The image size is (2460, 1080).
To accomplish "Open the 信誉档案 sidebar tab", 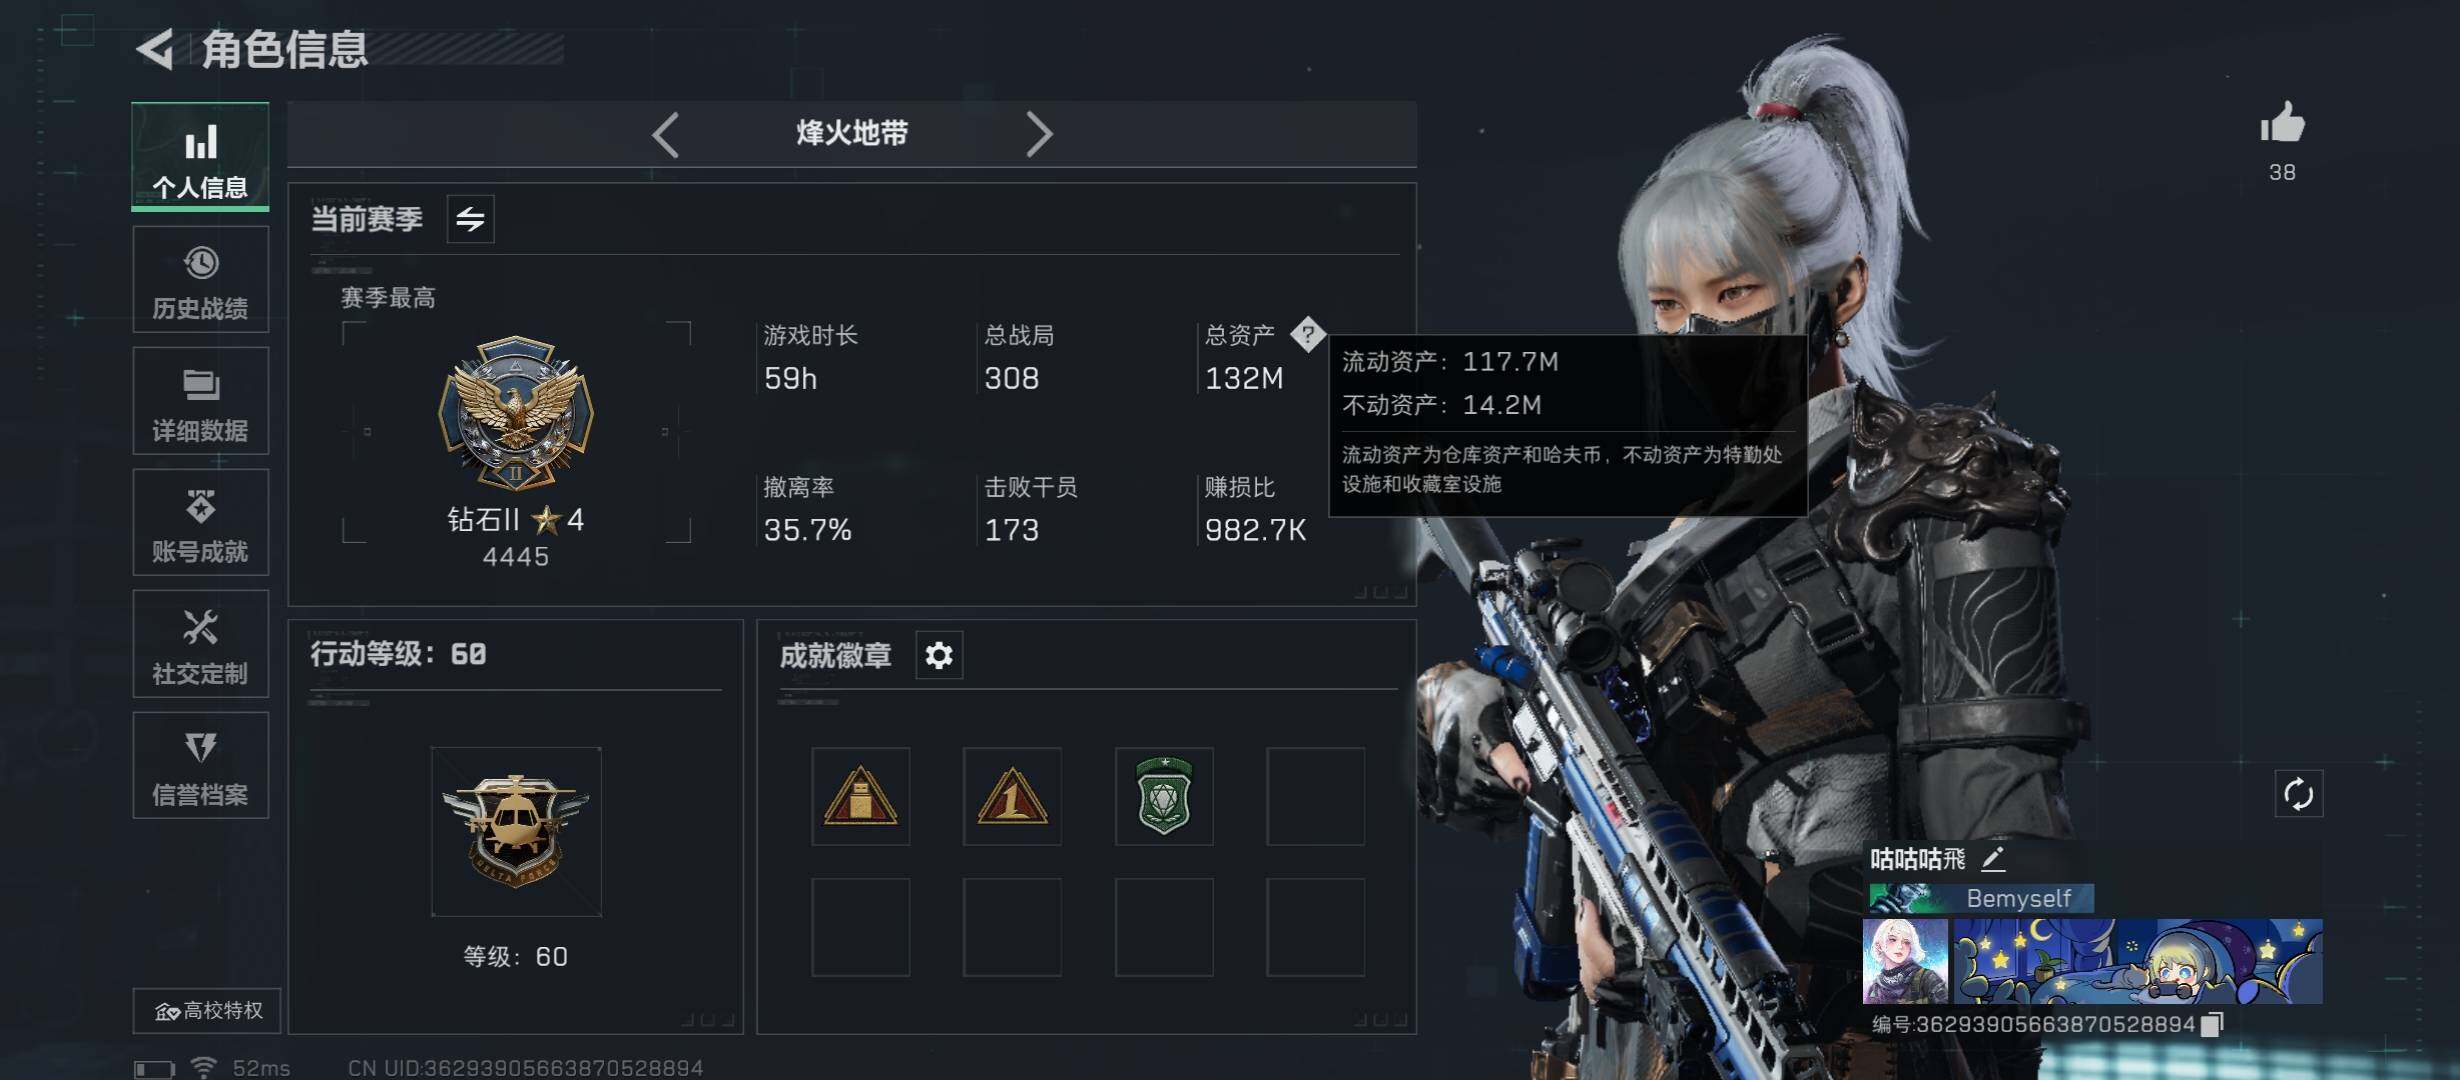I will [x=201, y=765].
